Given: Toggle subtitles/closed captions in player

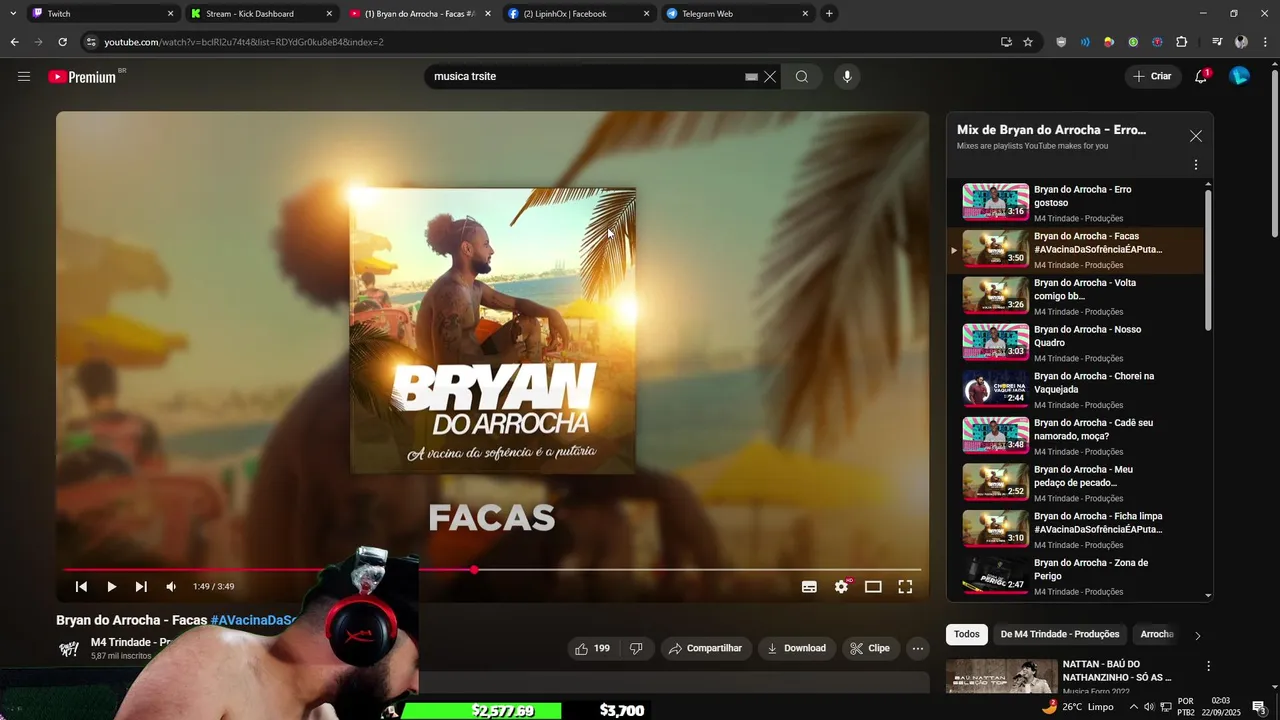Looking at the screenshot, I should pyautogui.click(x=809, y=587).
